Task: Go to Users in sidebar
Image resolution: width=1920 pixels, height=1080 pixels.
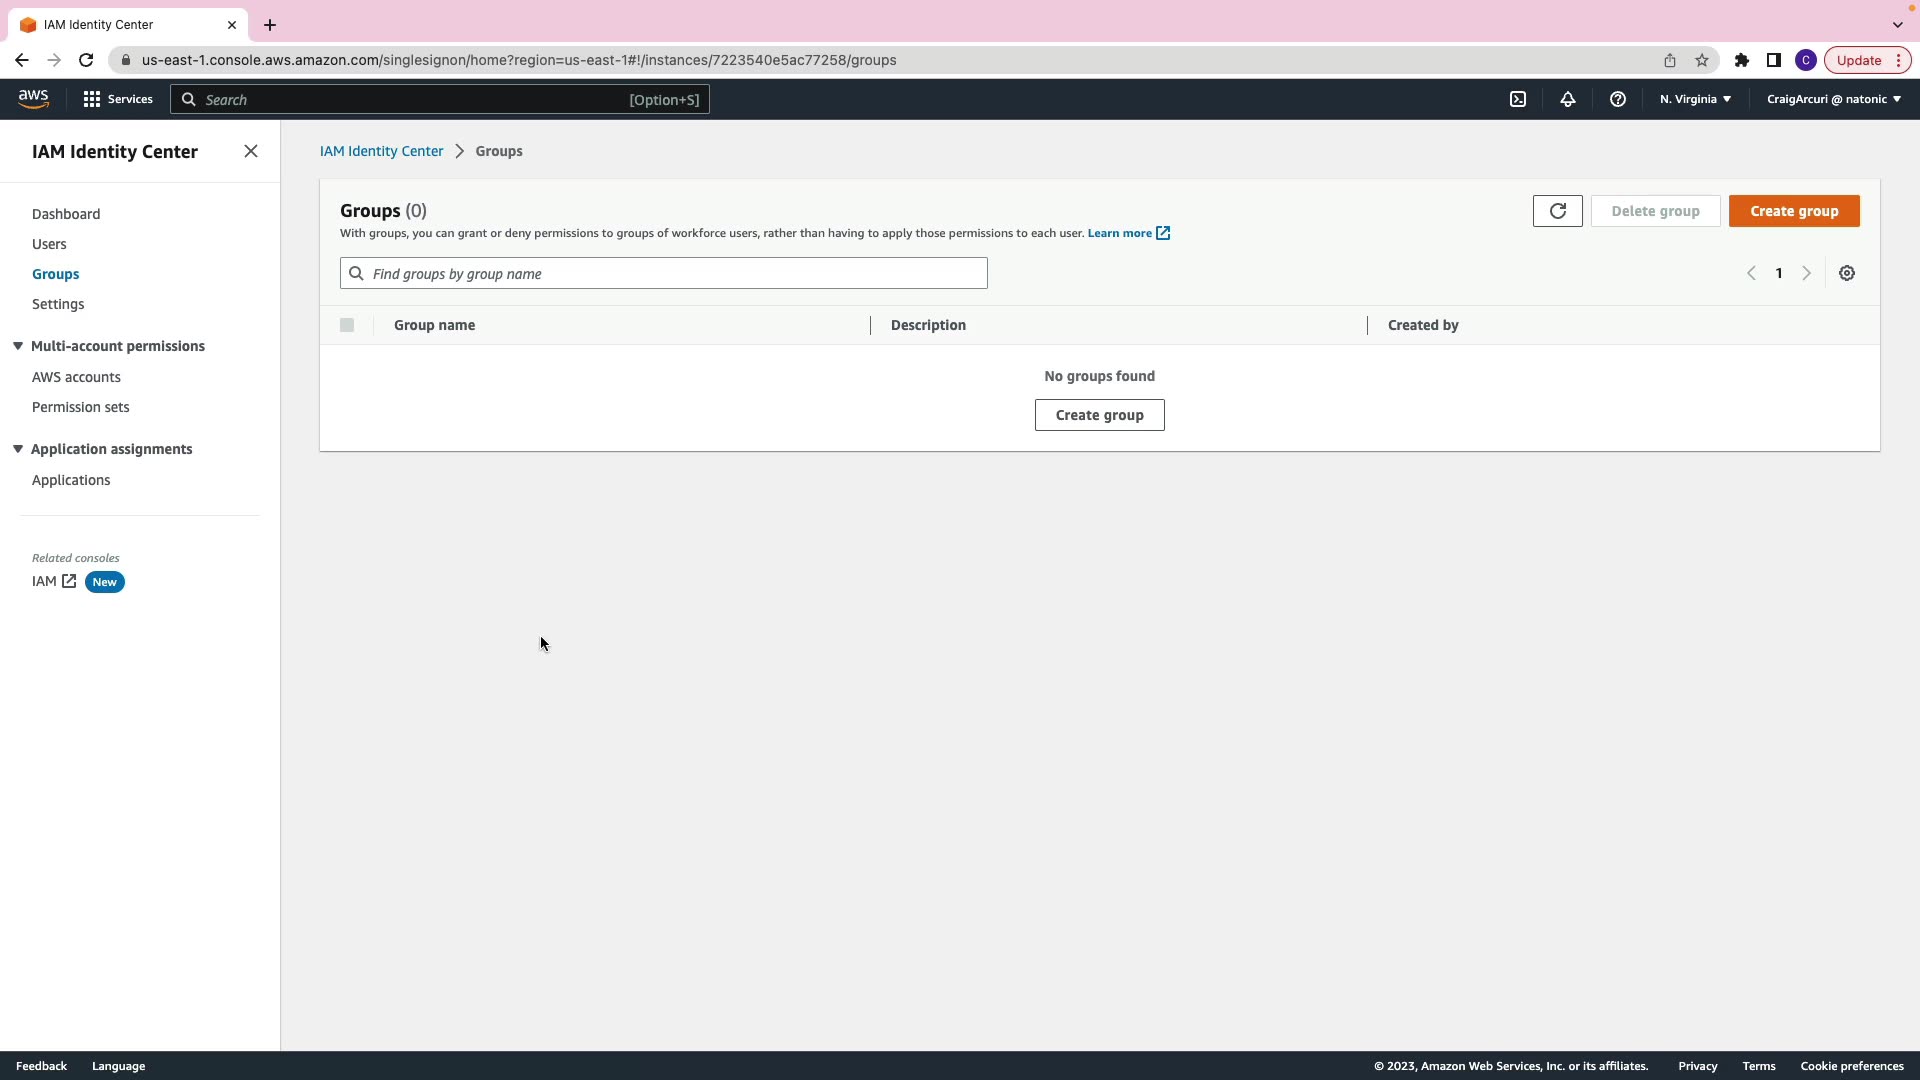Action: coord(49,244)
